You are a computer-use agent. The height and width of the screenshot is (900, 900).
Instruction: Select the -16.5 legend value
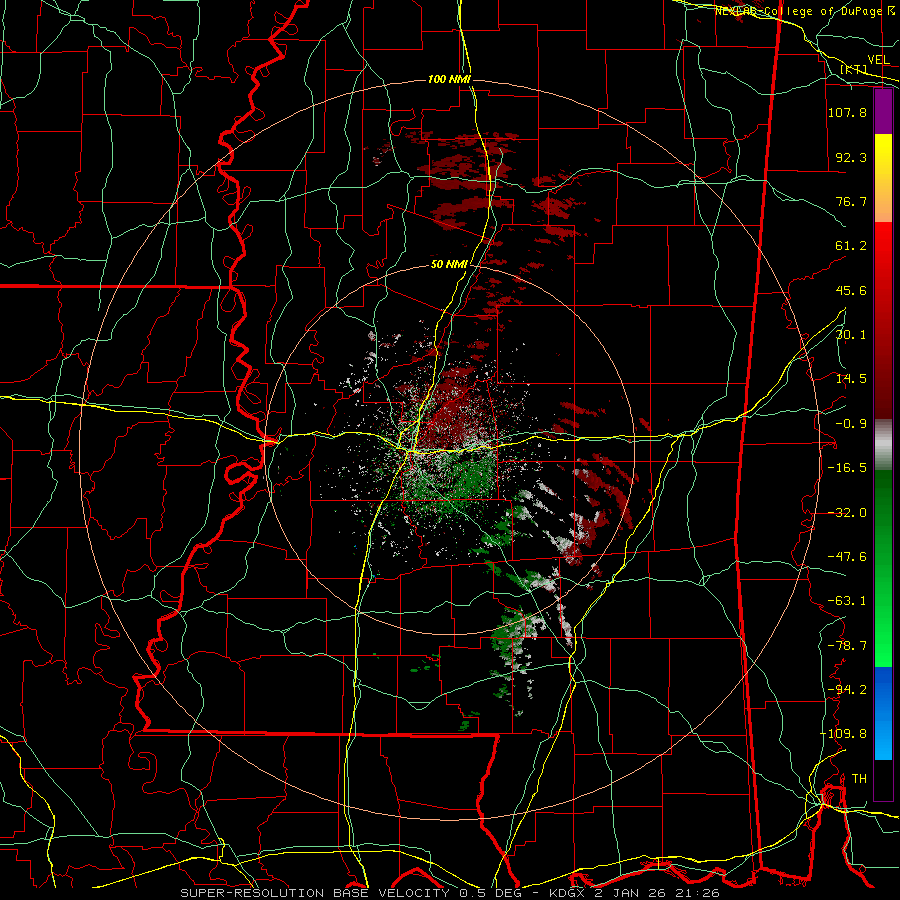847,468
